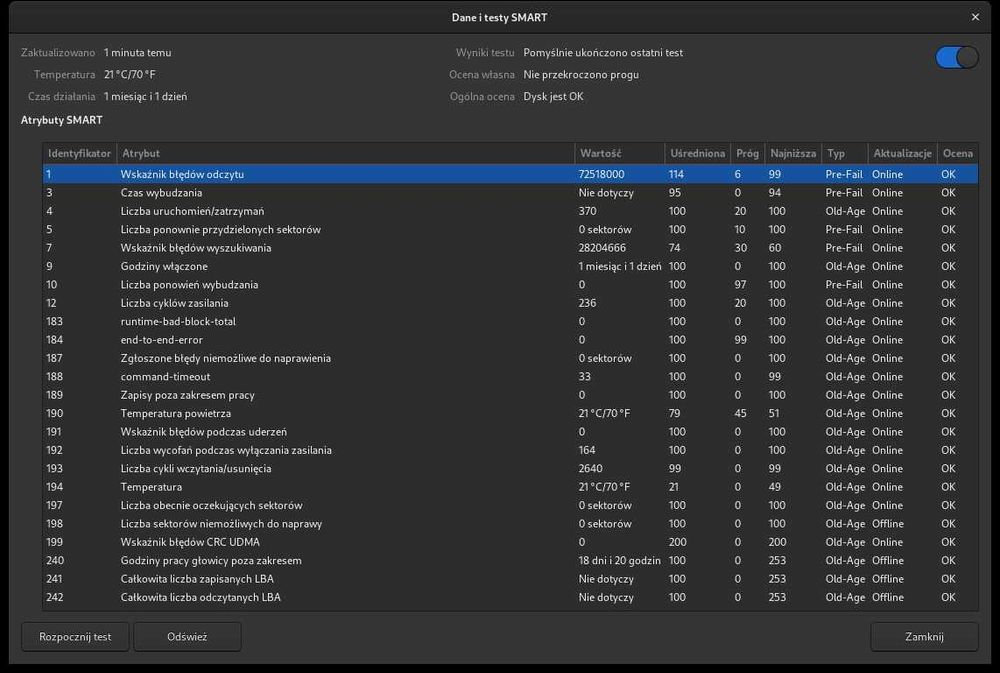The height and width of the screenshot is (673, 1000).
Task: Select row Liczba obecnie oczekujących sektorów
Action: pos(510,505)
